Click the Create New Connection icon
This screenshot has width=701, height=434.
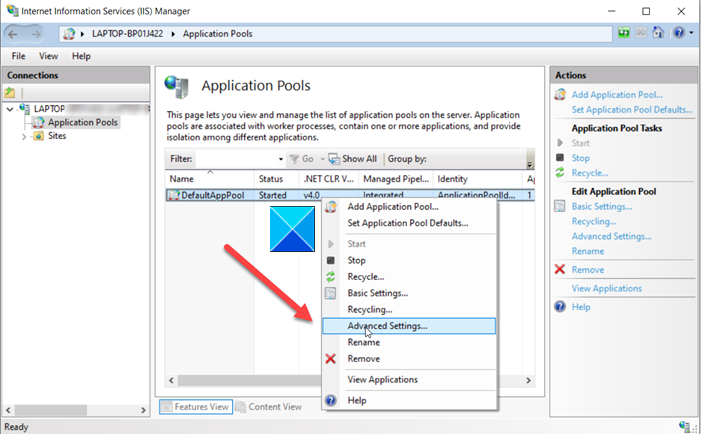(10, 93)
